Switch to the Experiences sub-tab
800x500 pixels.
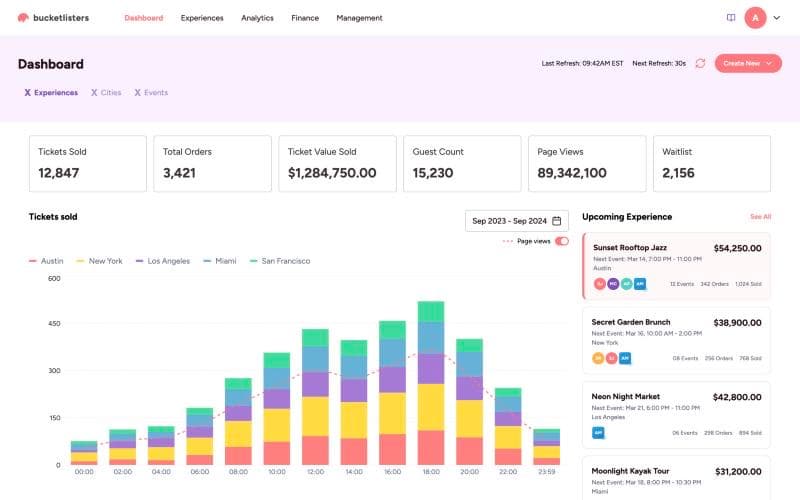[x=51, y=92]
